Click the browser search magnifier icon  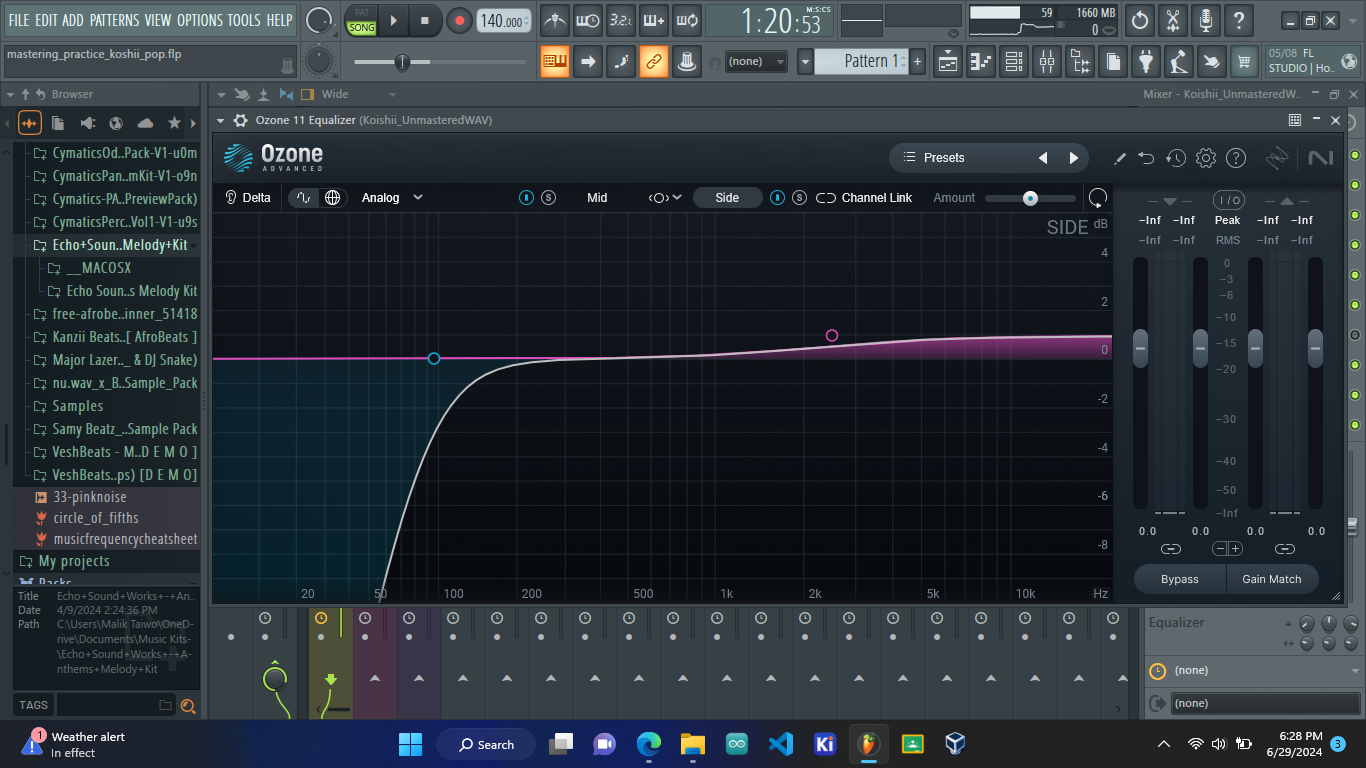187,706
